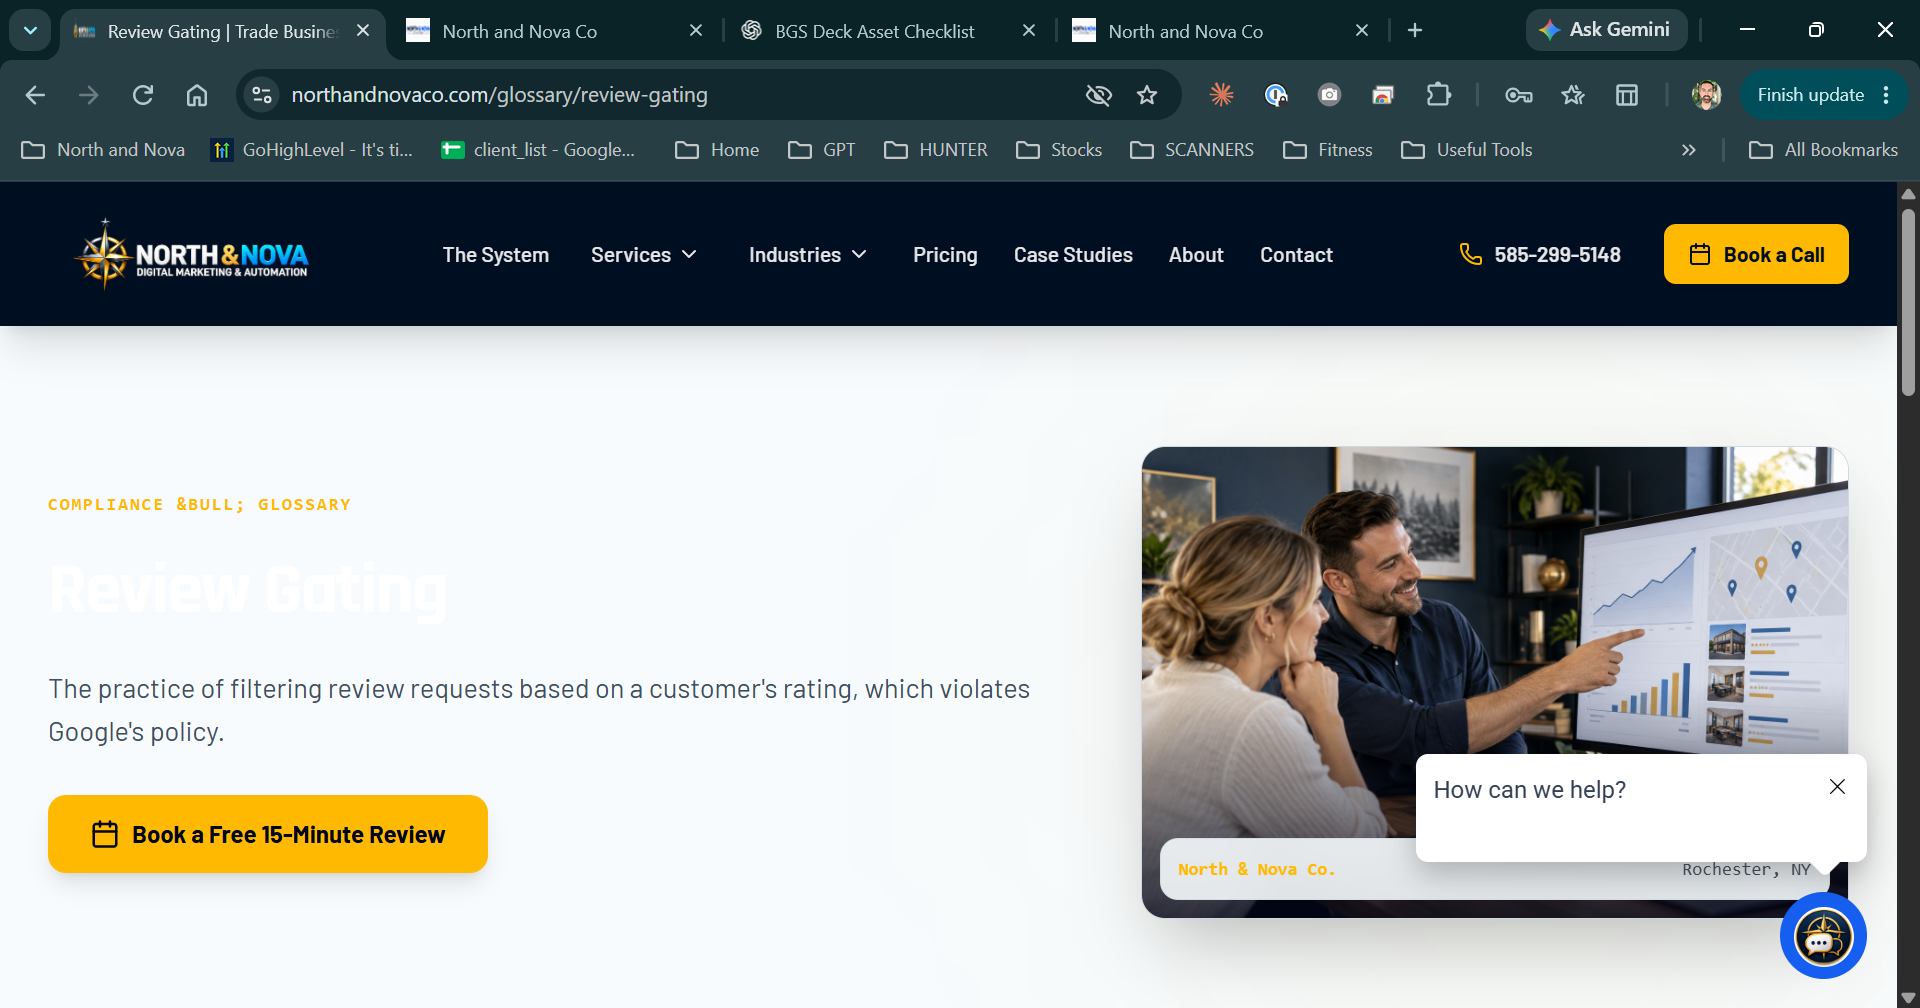Open the Stocks bookmark folder
The height and width of the screenshot is (1008, 1920).
click(x=1059, y=150)
